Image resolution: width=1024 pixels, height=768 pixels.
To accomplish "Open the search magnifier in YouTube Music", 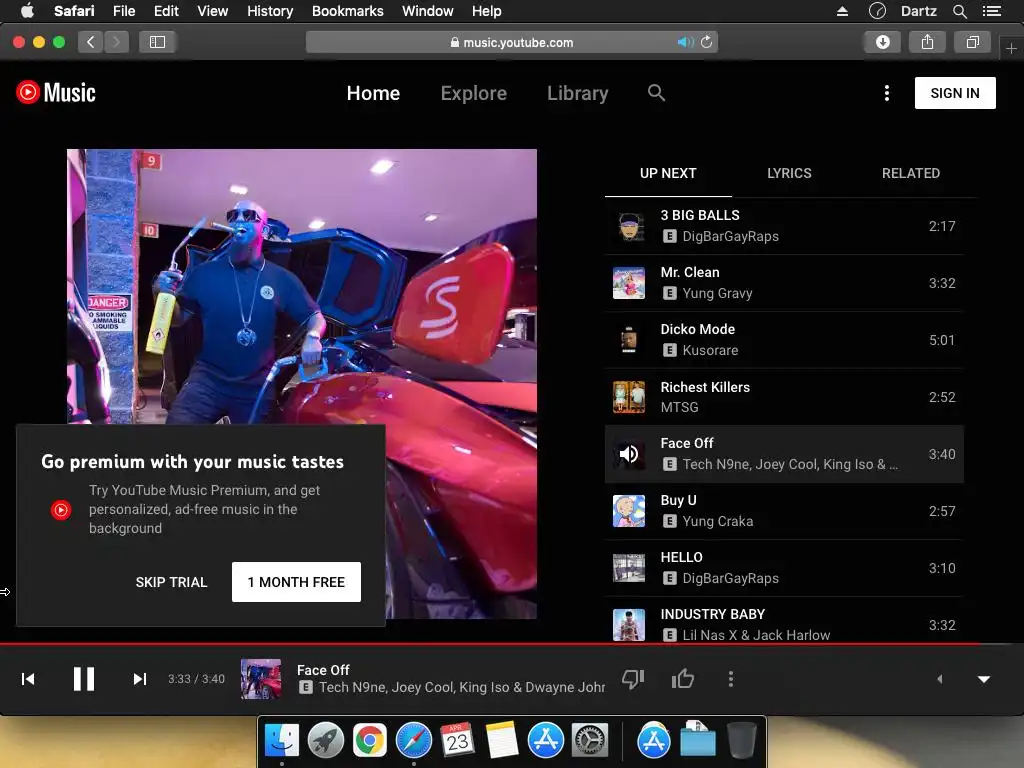I will coord(656,93).
